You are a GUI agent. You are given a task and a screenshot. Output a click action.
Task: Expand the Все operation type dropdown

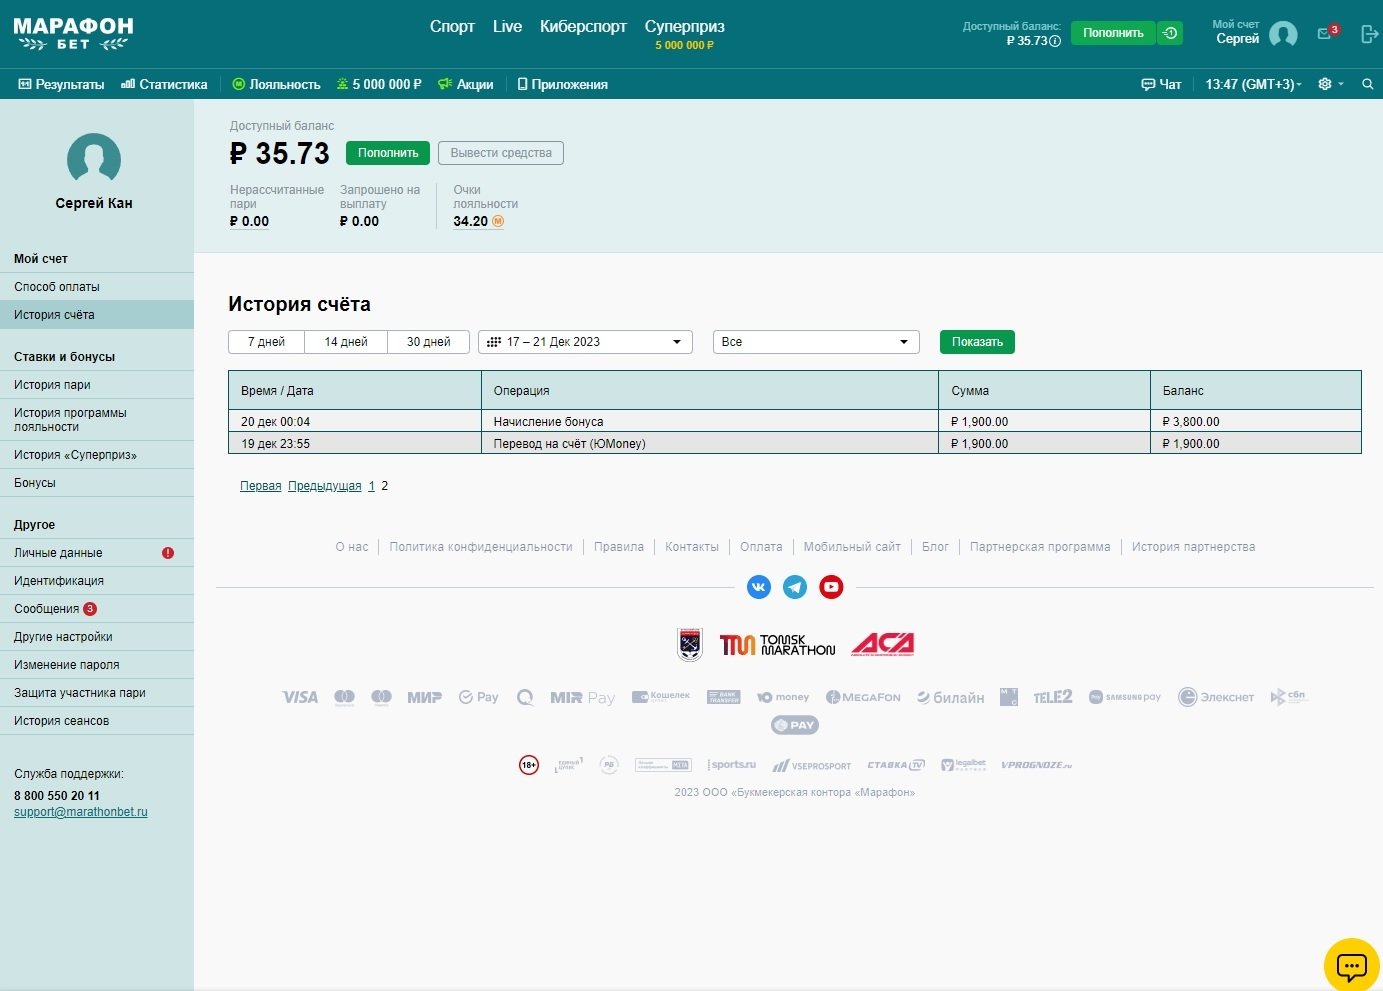(815, 342)
